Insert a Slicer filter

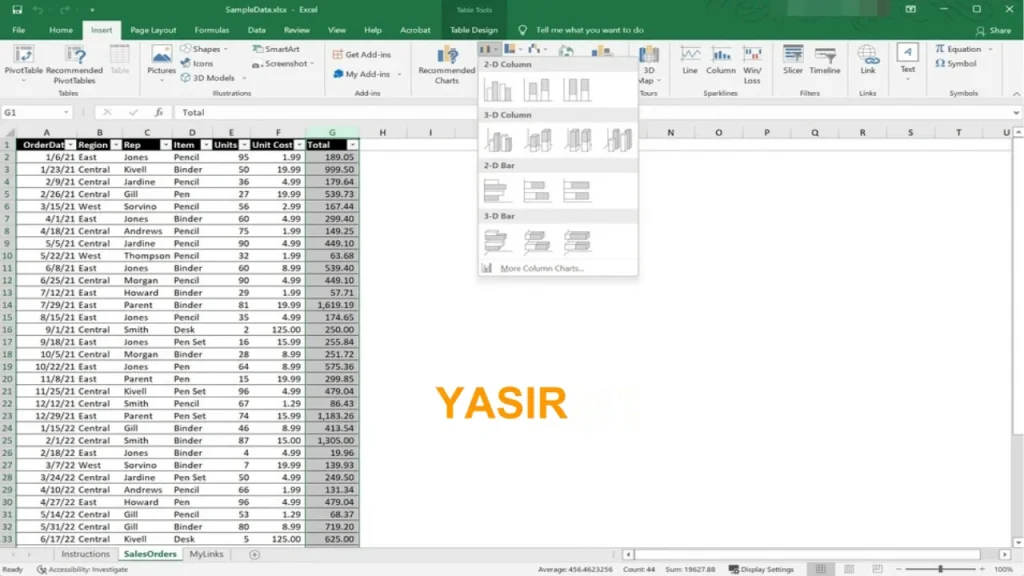[793, 60]
